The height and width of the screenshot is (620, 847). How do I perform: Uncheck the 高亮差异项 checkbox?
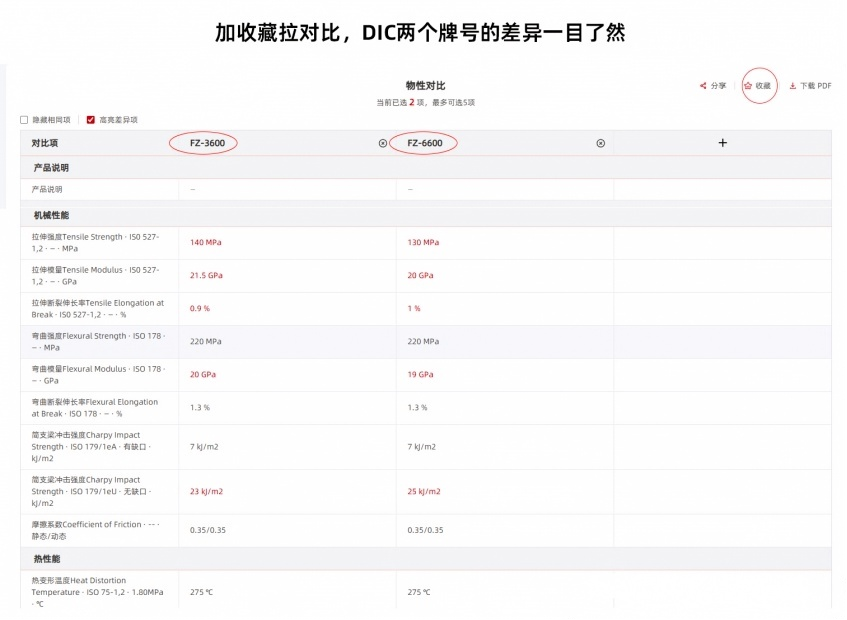[91, 120]
